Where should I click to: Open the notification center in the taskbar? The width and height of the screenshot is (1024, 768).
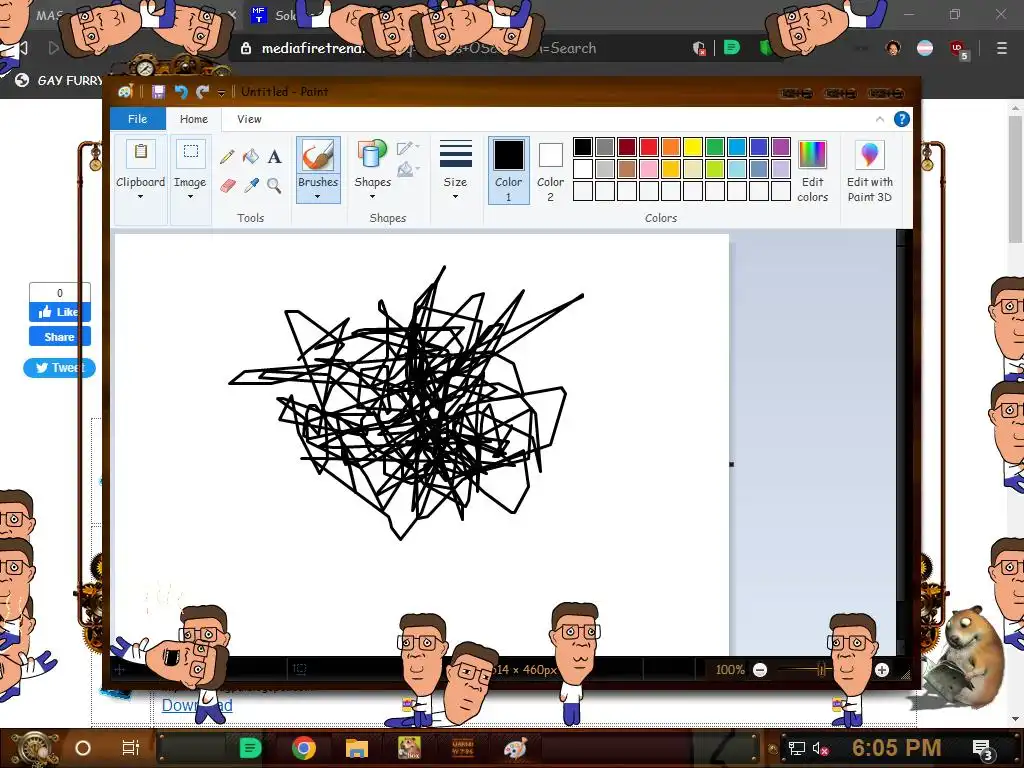point(983,748)
